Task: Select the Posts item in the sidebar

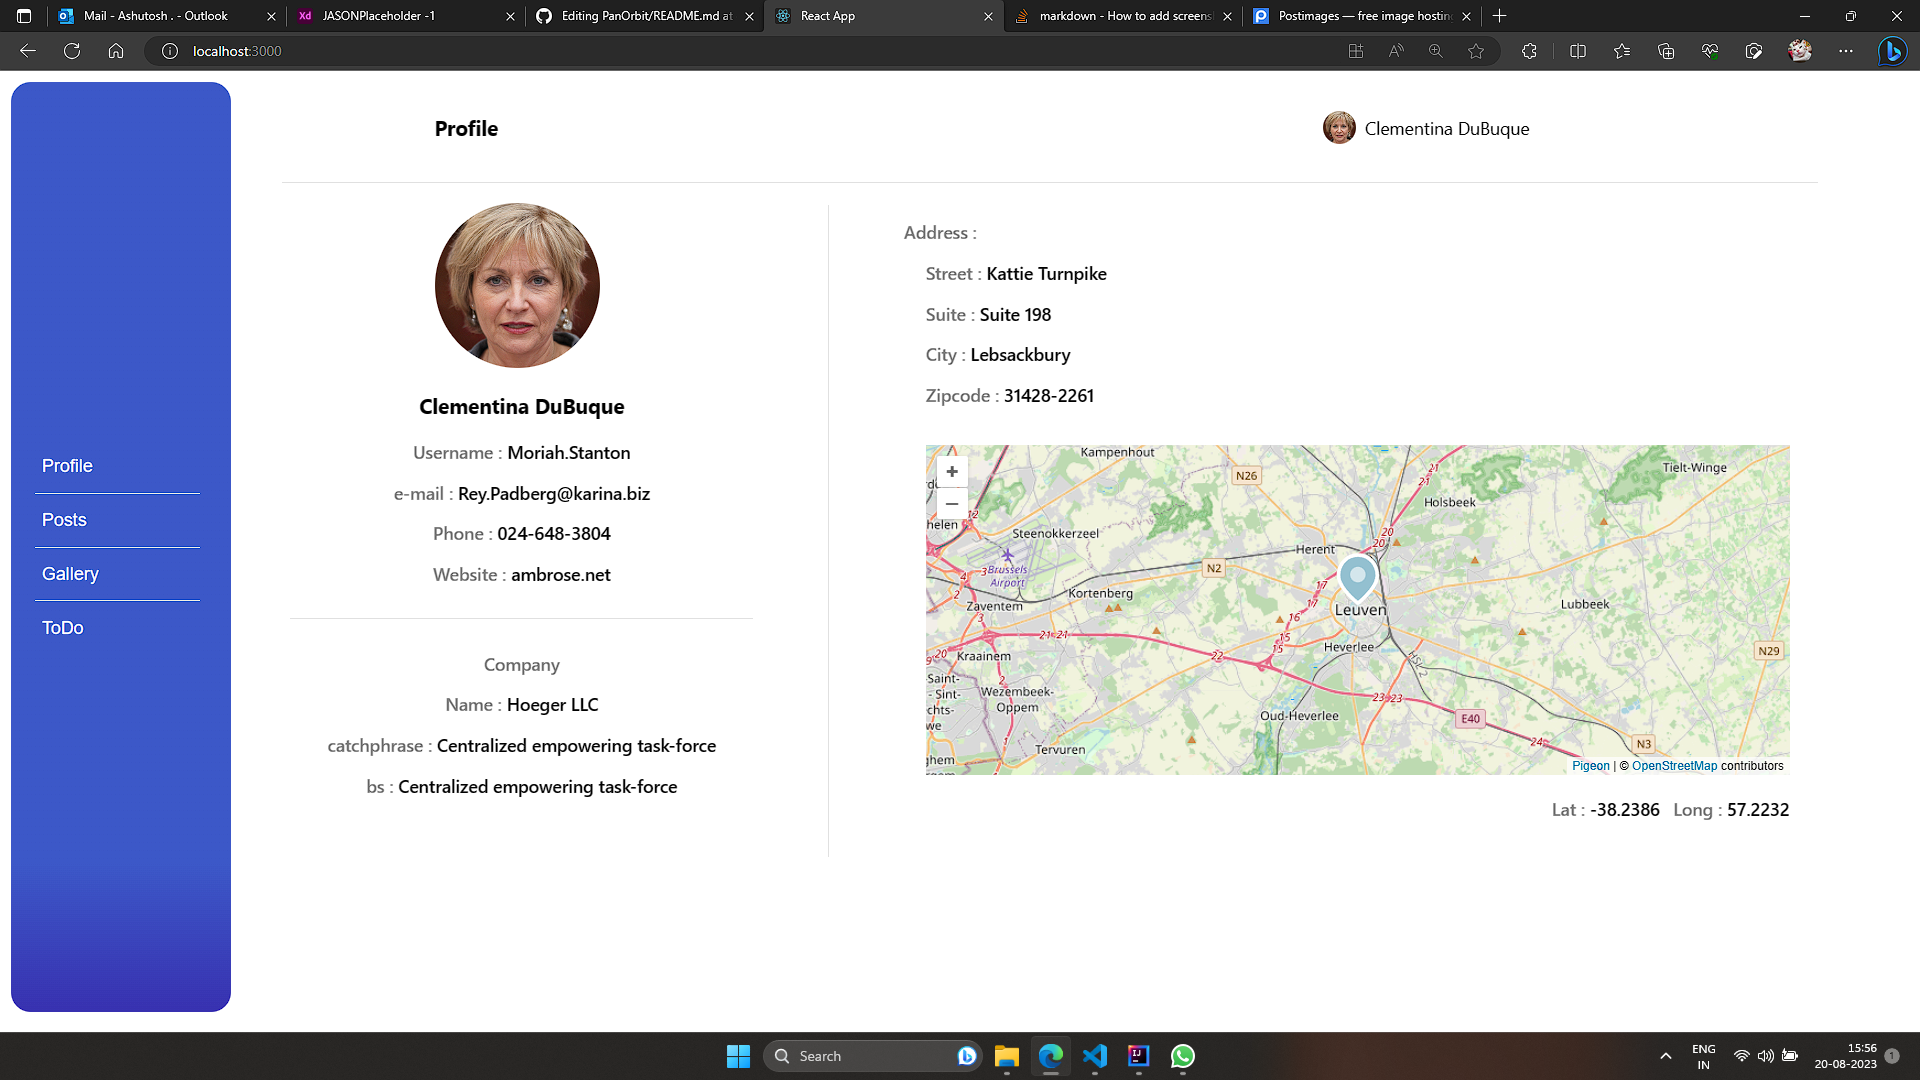Action: 64,519
